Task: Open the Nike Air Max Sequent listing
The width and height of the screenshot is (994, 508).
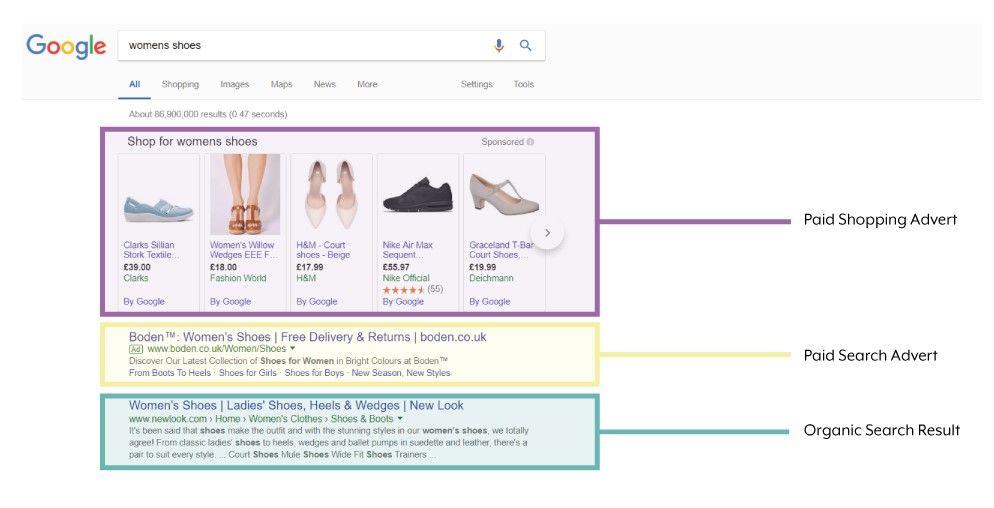Action: (408, 249)
